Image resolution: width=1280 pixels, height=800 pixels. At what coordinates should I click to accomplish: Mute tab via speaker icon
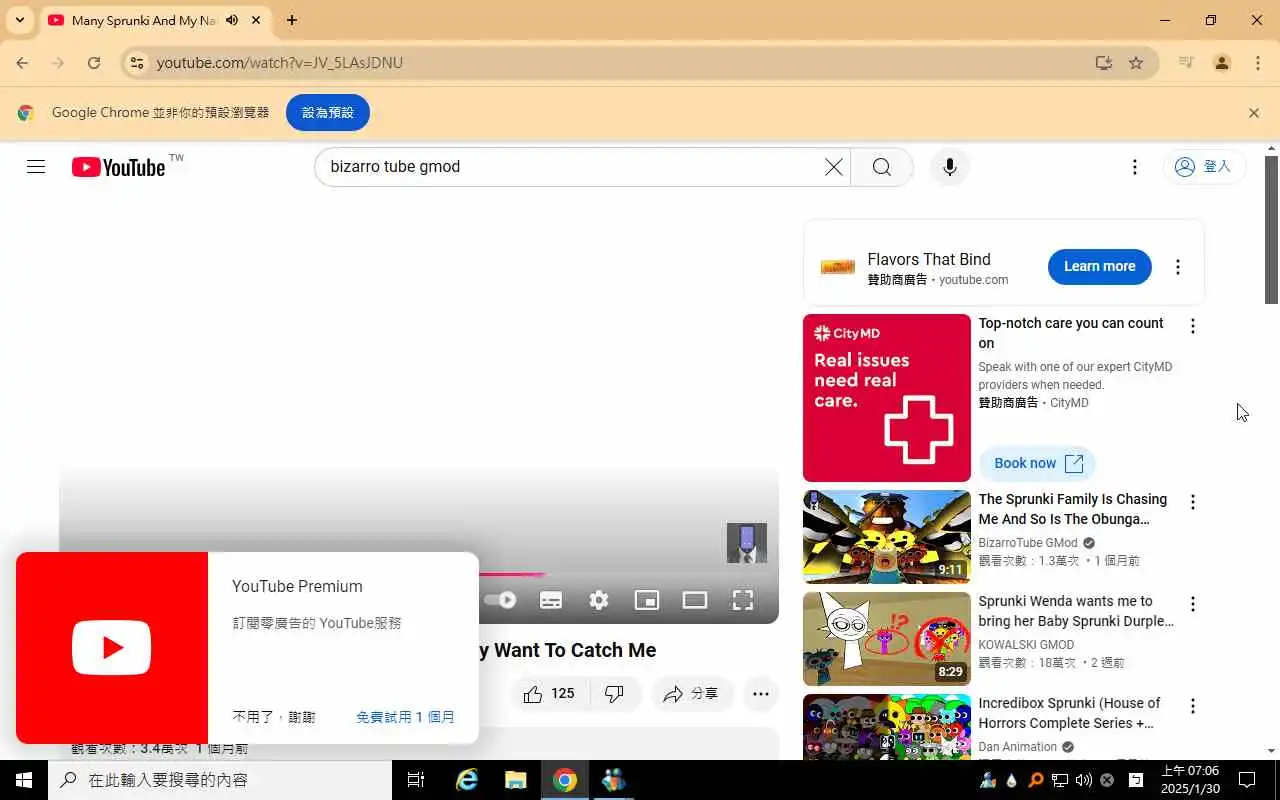pos(232,20)
